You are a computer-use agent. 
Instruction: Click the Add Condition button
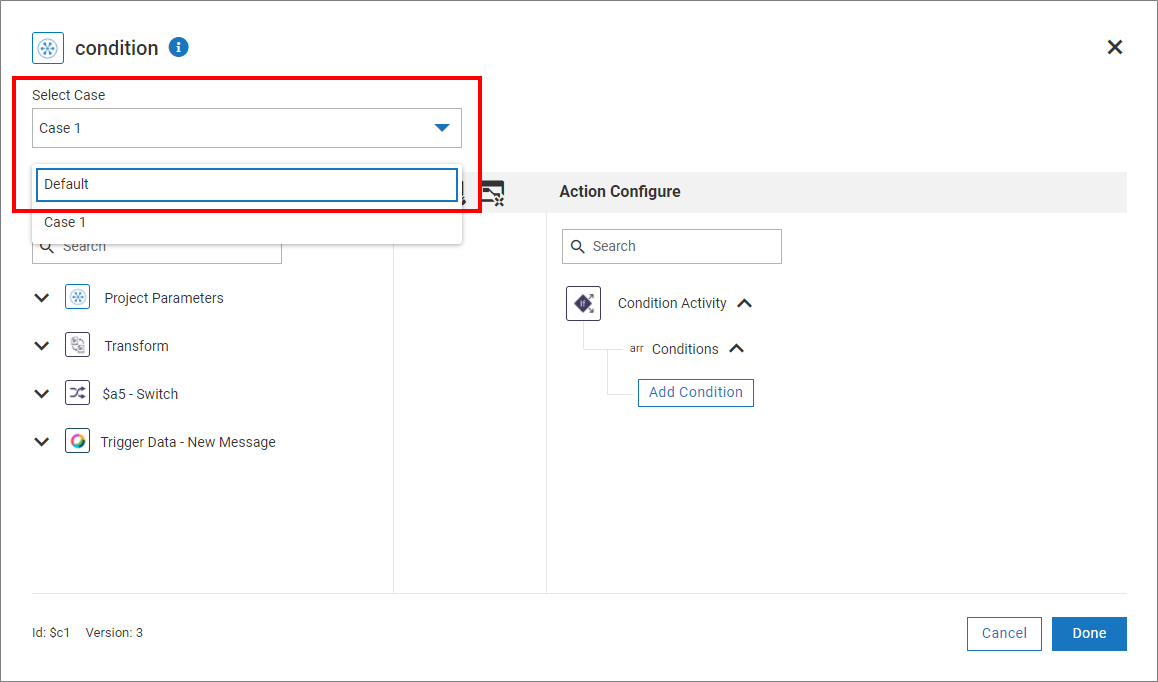click(x=696, y=393)
